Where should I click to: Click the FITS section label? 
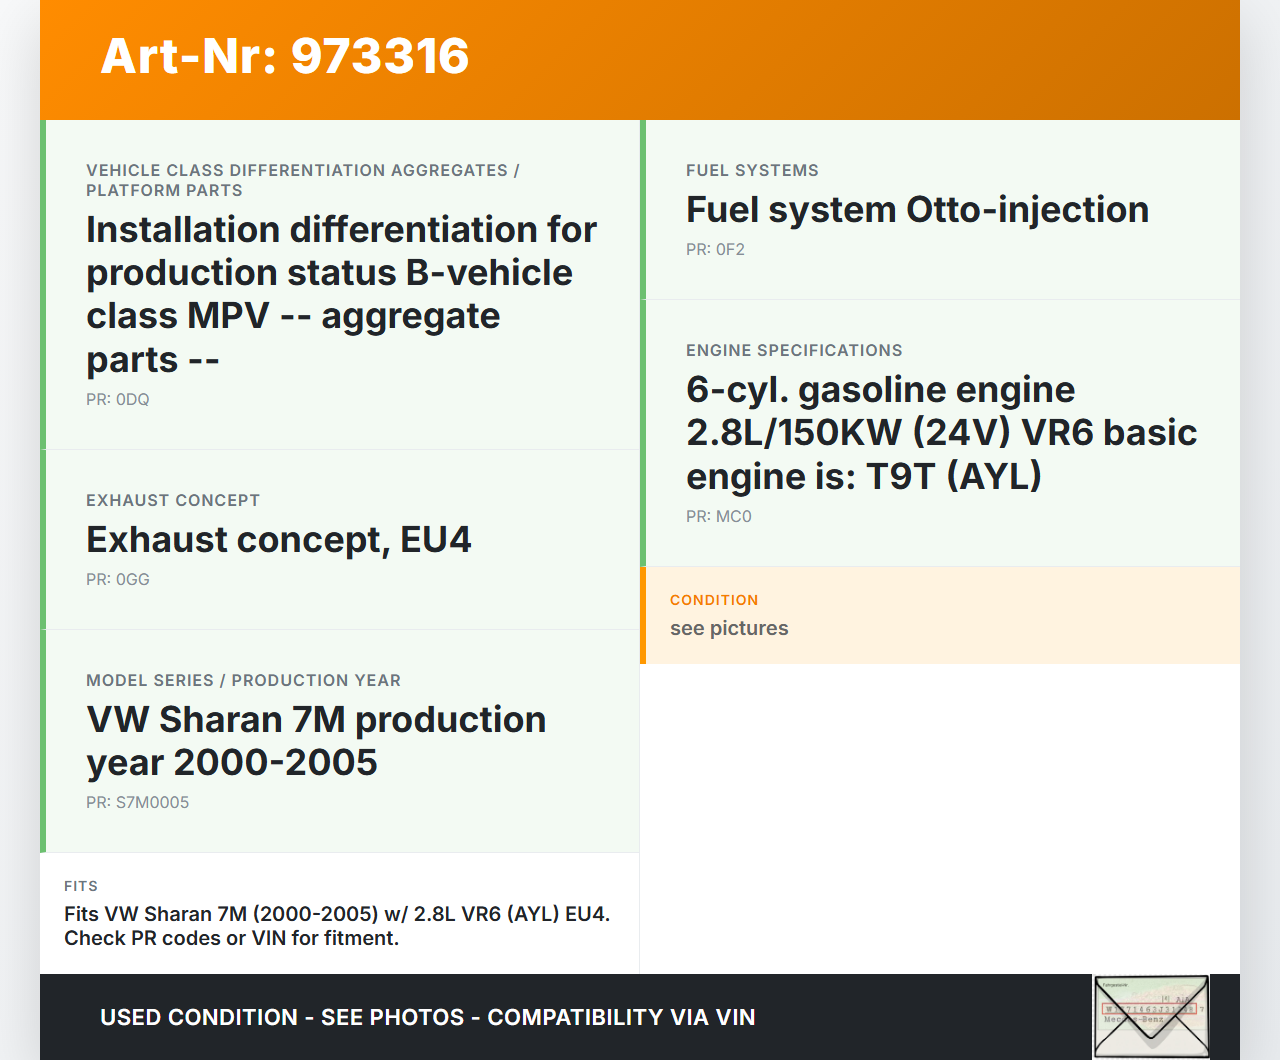(81, 886)
